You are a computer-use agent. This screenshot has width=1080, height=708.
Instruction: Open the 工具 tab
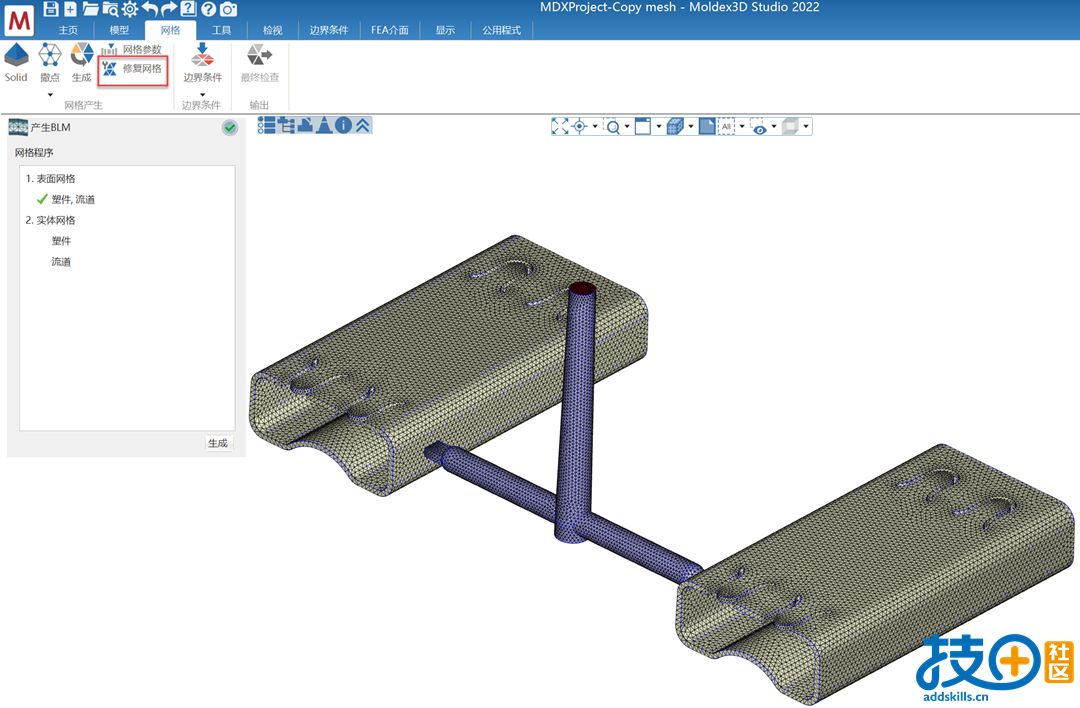(x=221, y=30)
